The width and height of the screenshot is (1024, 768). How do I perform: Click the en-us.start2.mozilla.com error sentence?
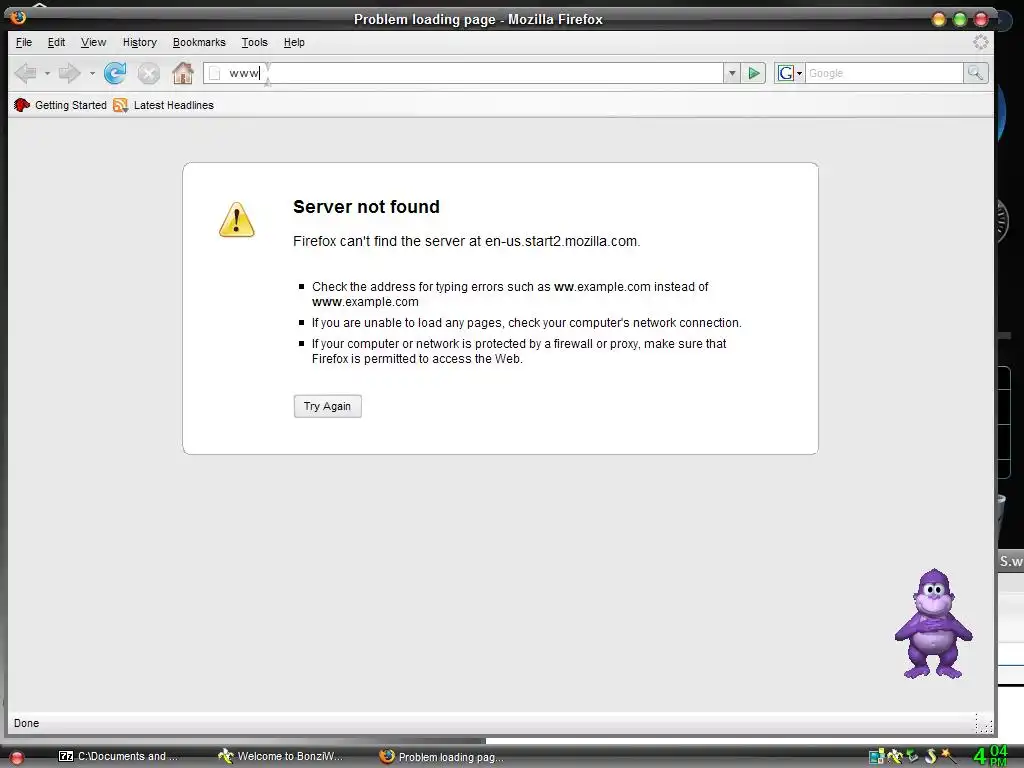click(x=466, y=241)
